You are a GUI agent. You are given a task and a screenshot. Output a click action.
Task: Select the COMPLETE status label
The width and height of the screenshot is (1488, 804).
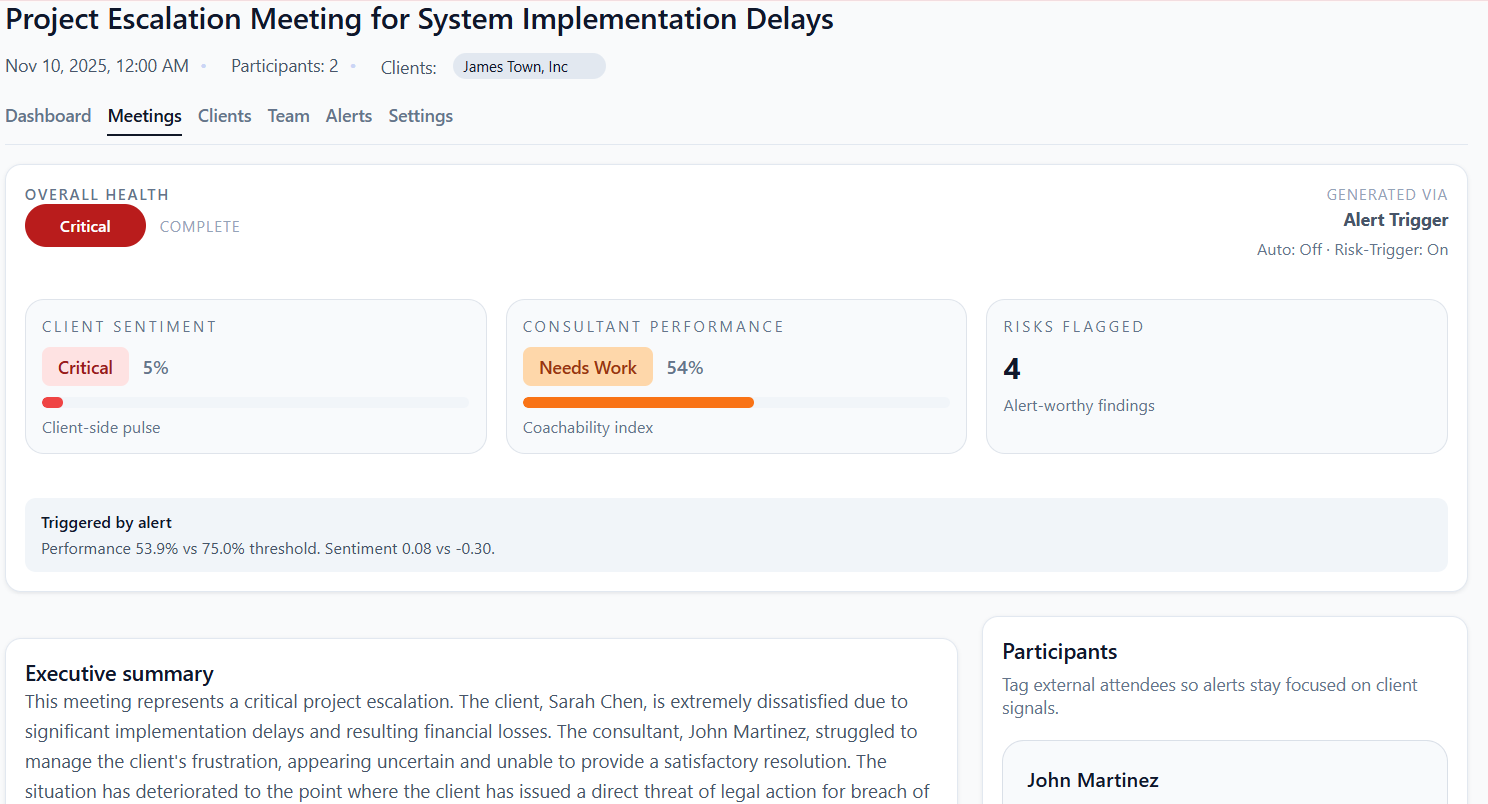[x=200, y=226]
